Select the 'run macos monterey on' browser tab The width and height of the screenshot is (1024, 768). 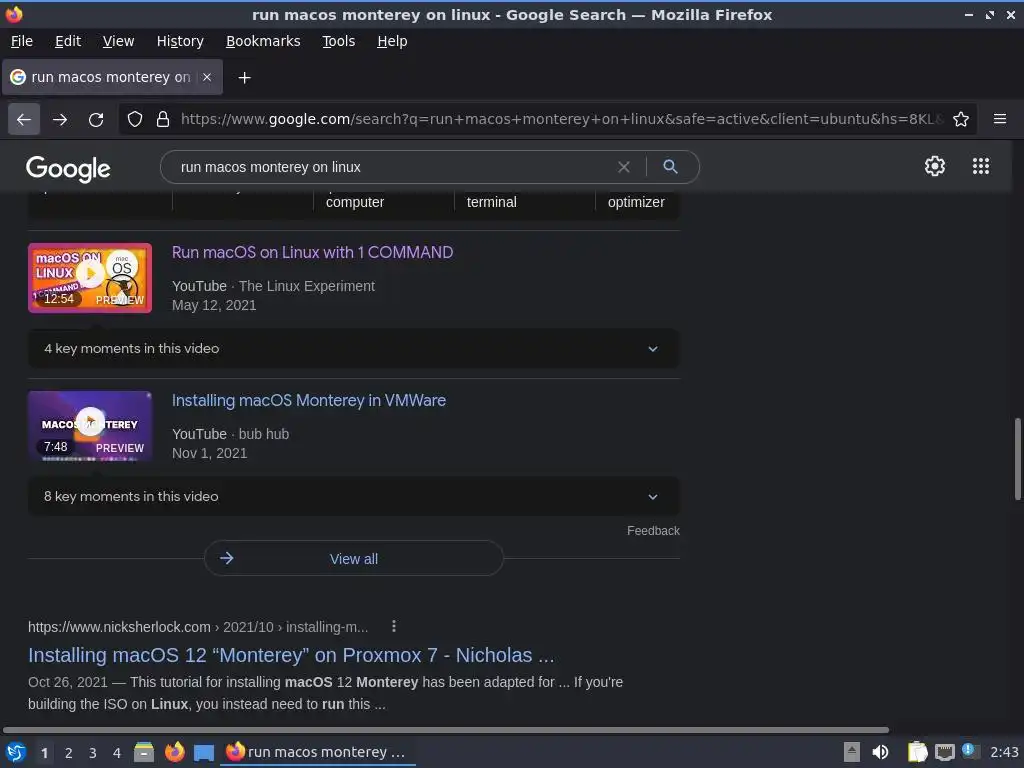click(x=112, y=77)
